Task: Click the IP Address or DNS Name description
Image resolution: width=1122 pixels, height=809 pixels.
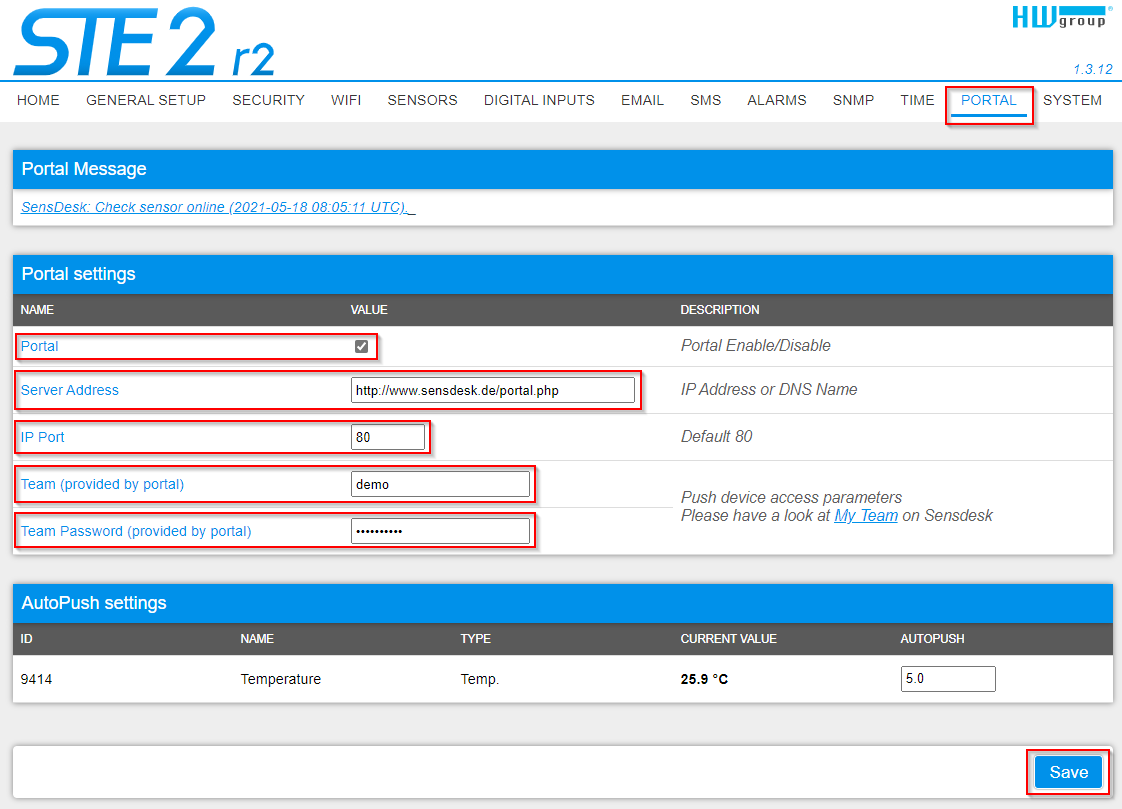Action: coord(769,389)
